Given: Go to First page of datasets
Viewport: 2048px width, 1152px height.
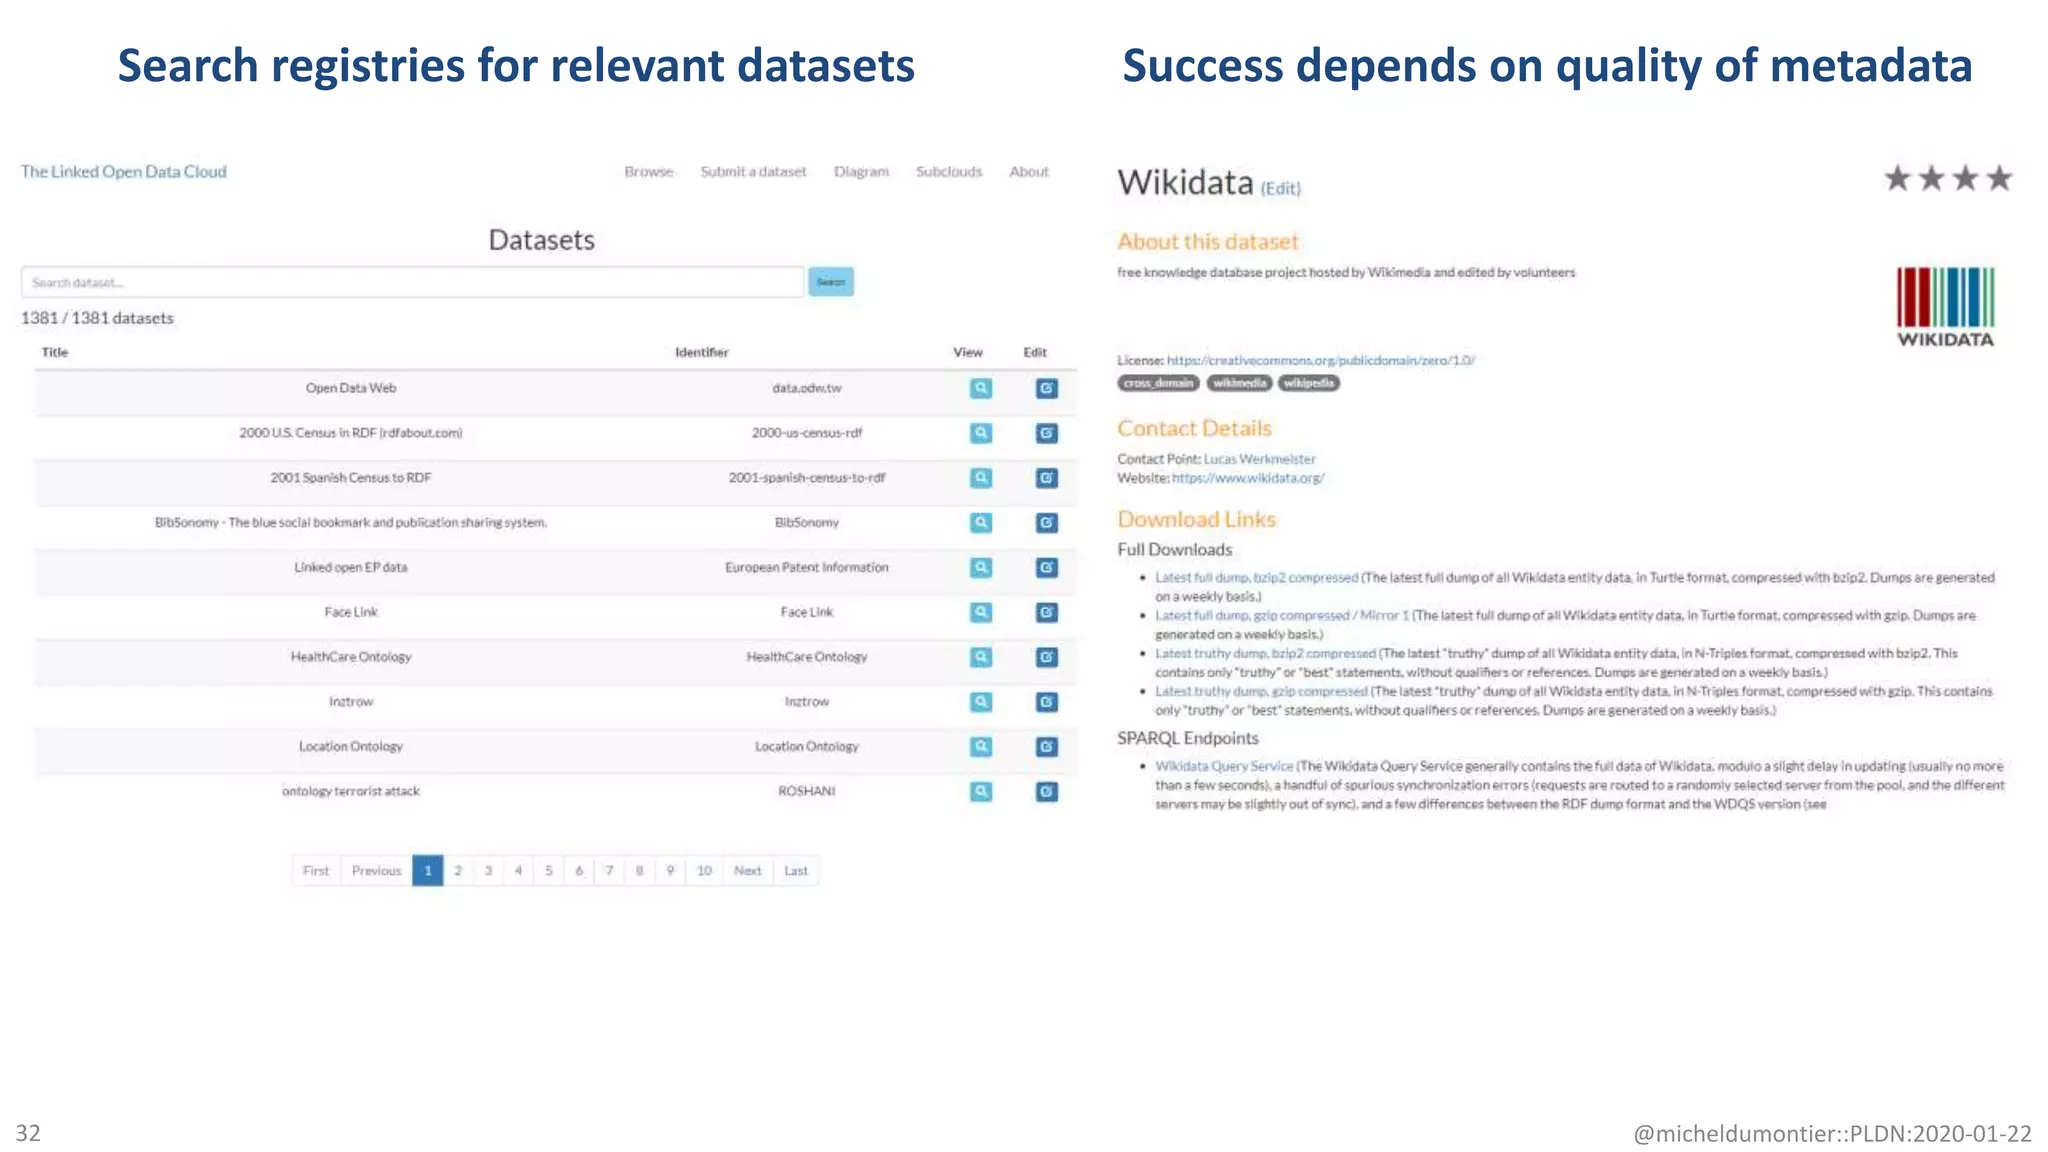Looking at the screenshot, I should tap(316, 871).
